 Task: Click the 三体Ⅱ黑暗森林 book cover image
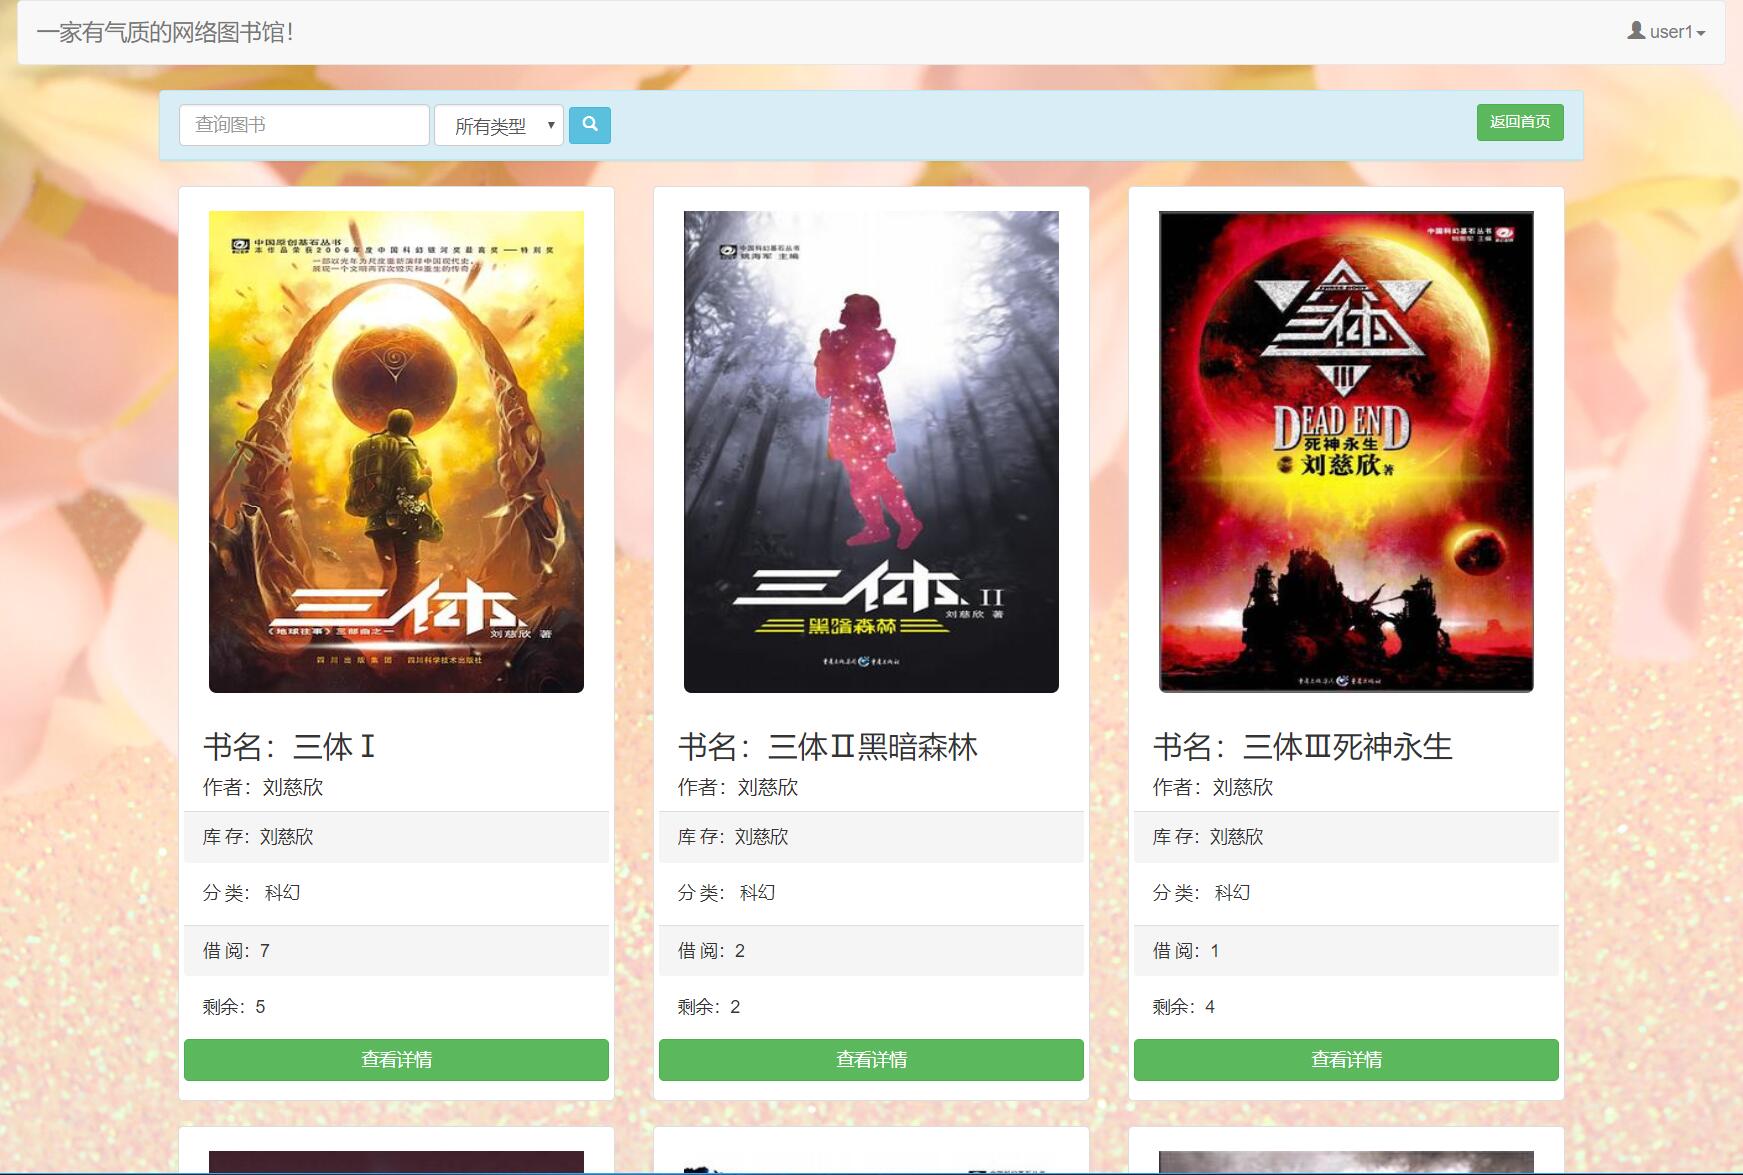click(x=871, y=451)
